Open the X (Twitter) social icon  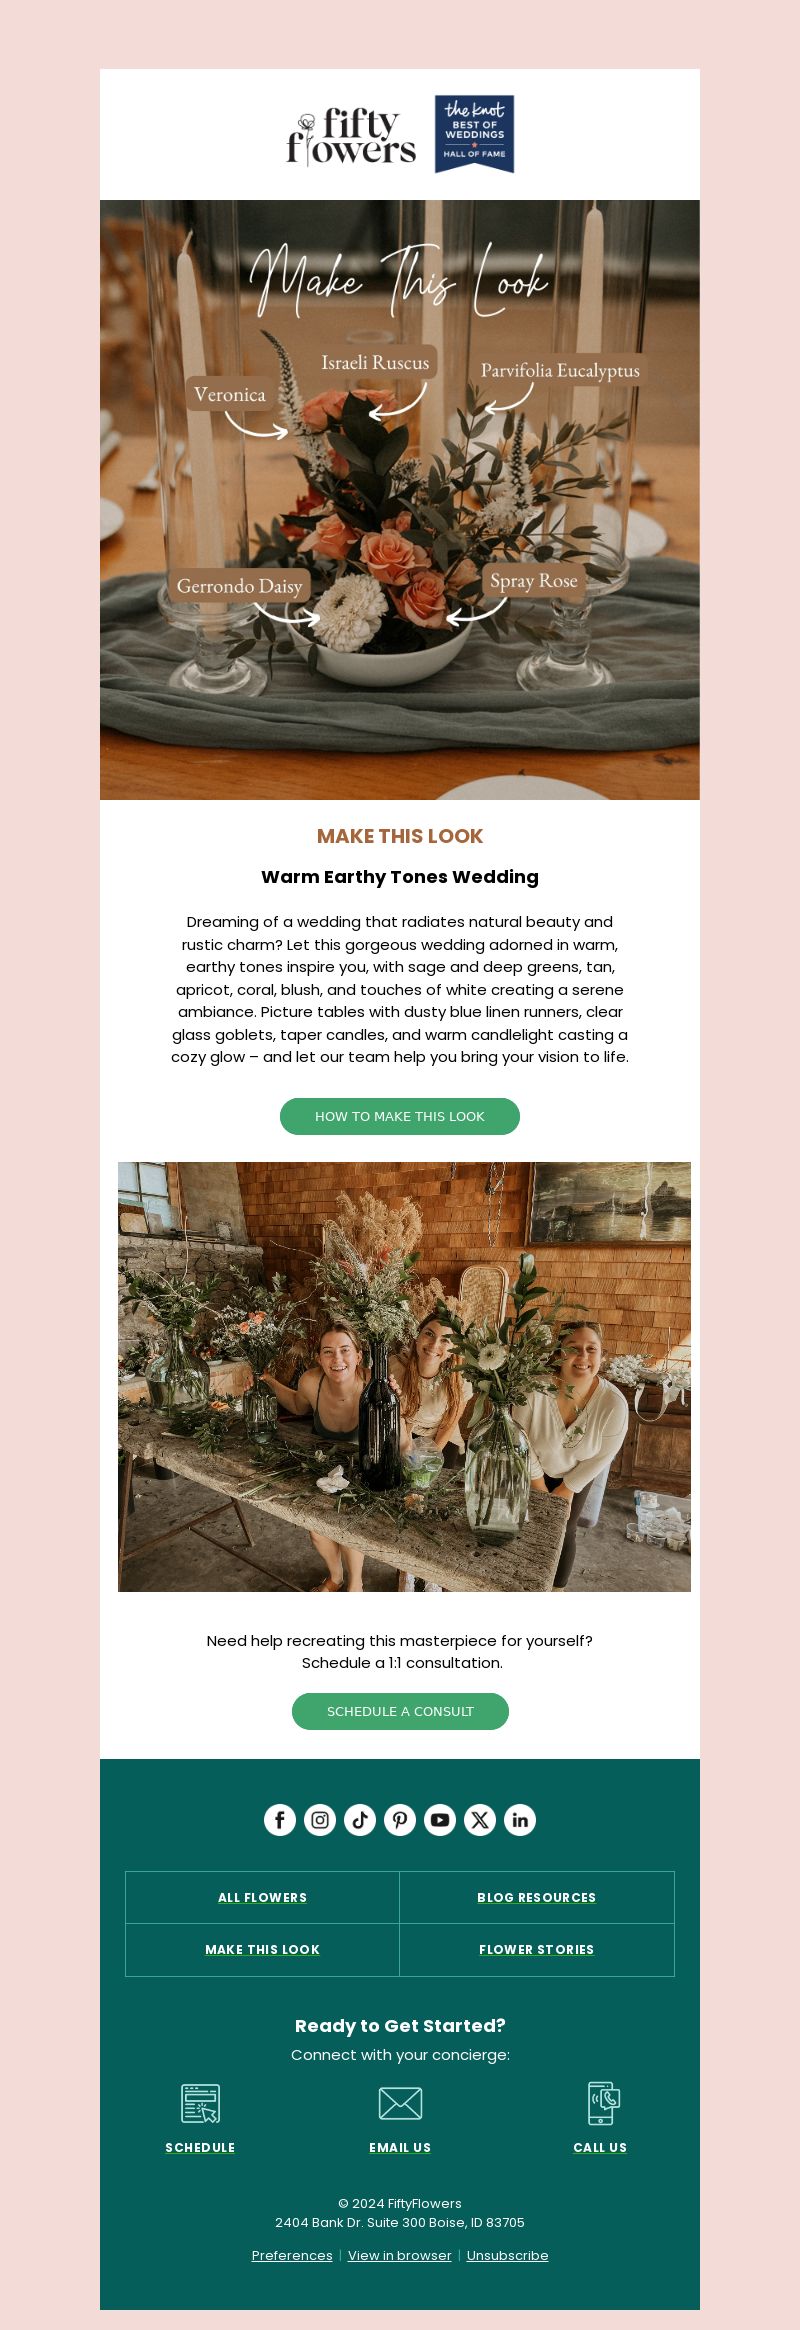[480, 1820]
